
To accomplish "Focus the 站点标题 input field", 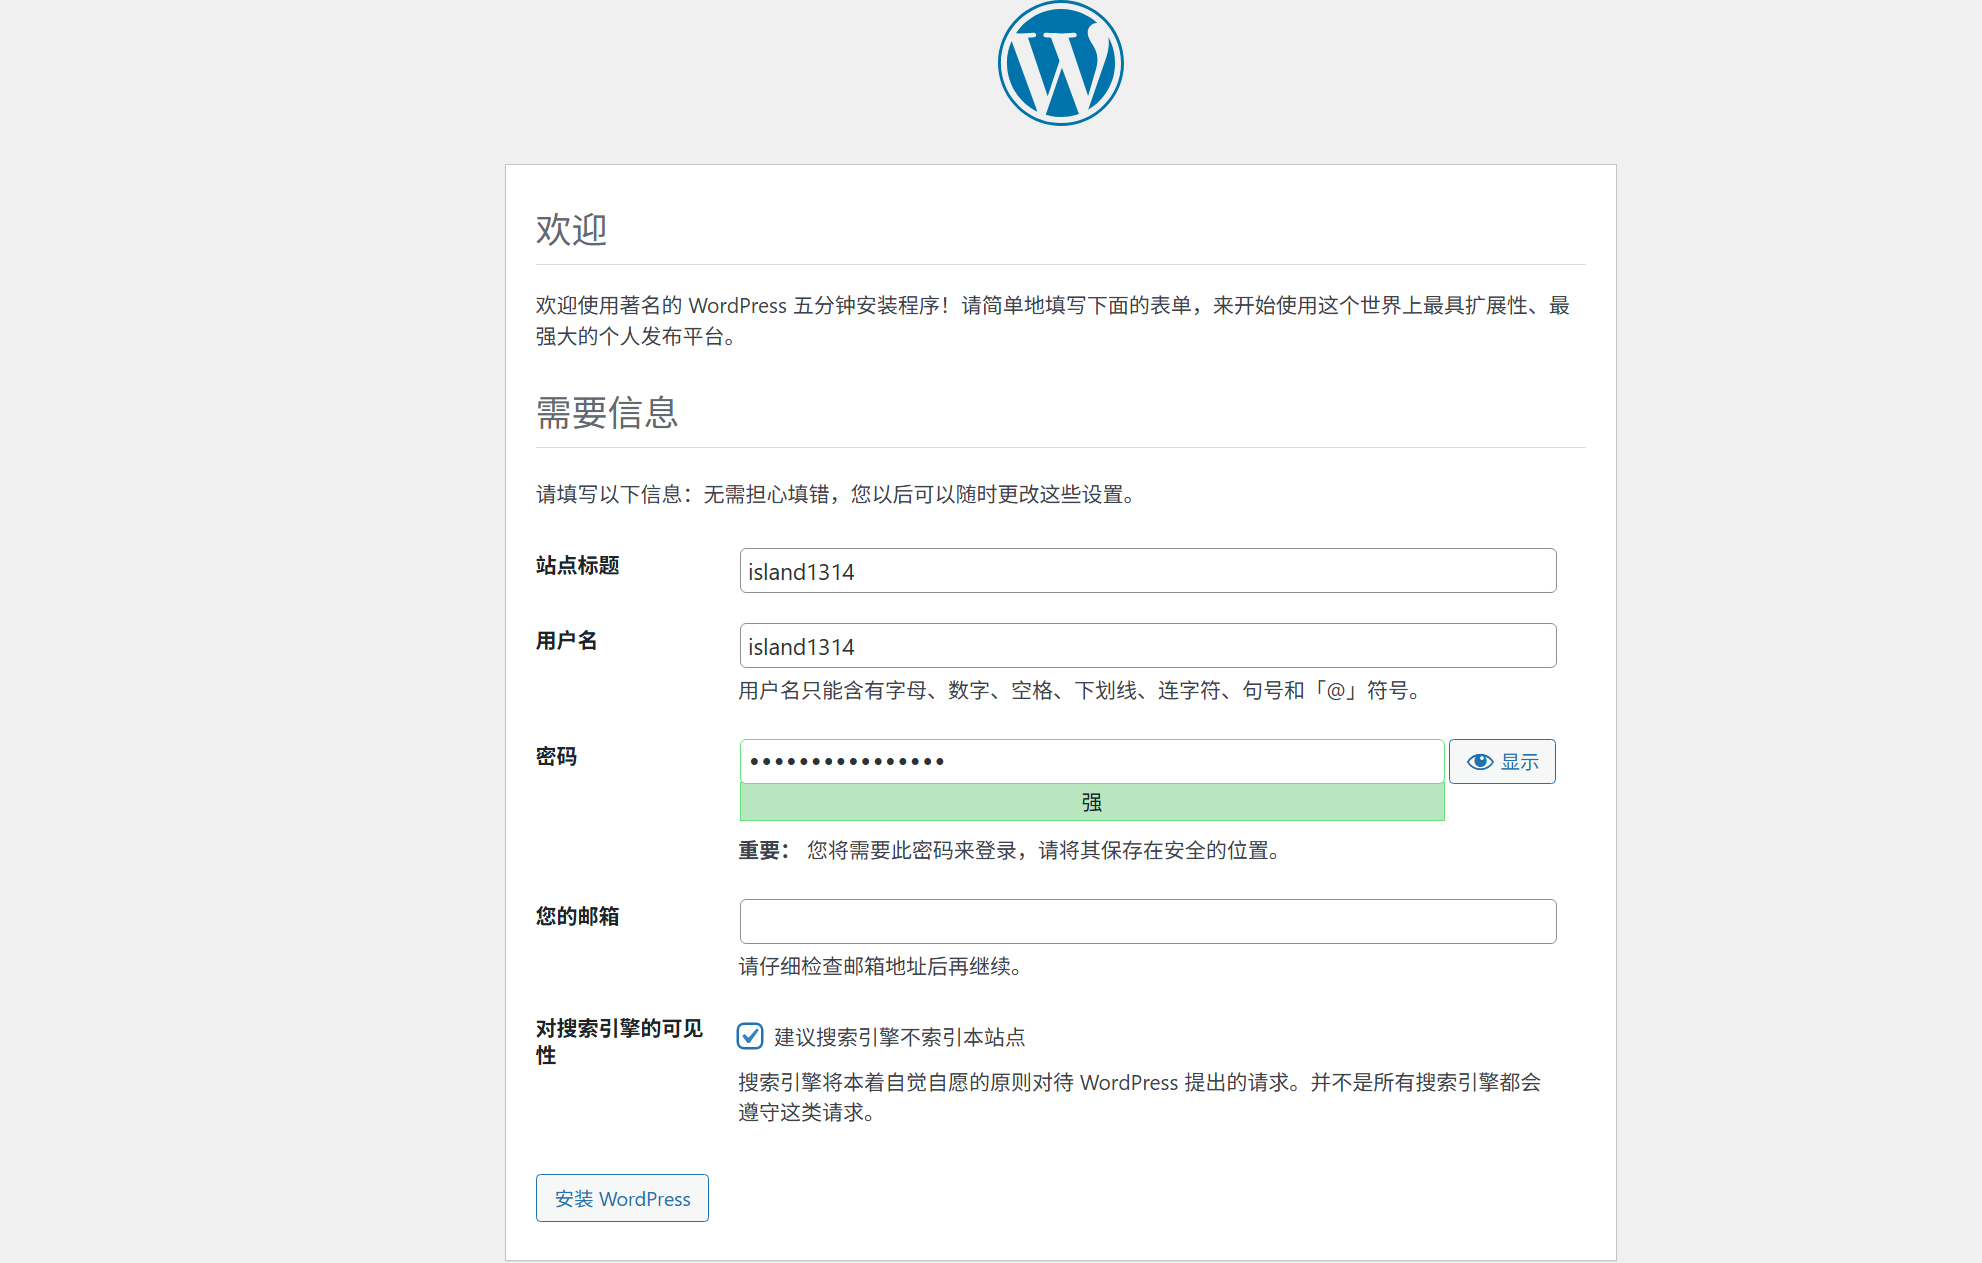I will (x=1147, y=571).
